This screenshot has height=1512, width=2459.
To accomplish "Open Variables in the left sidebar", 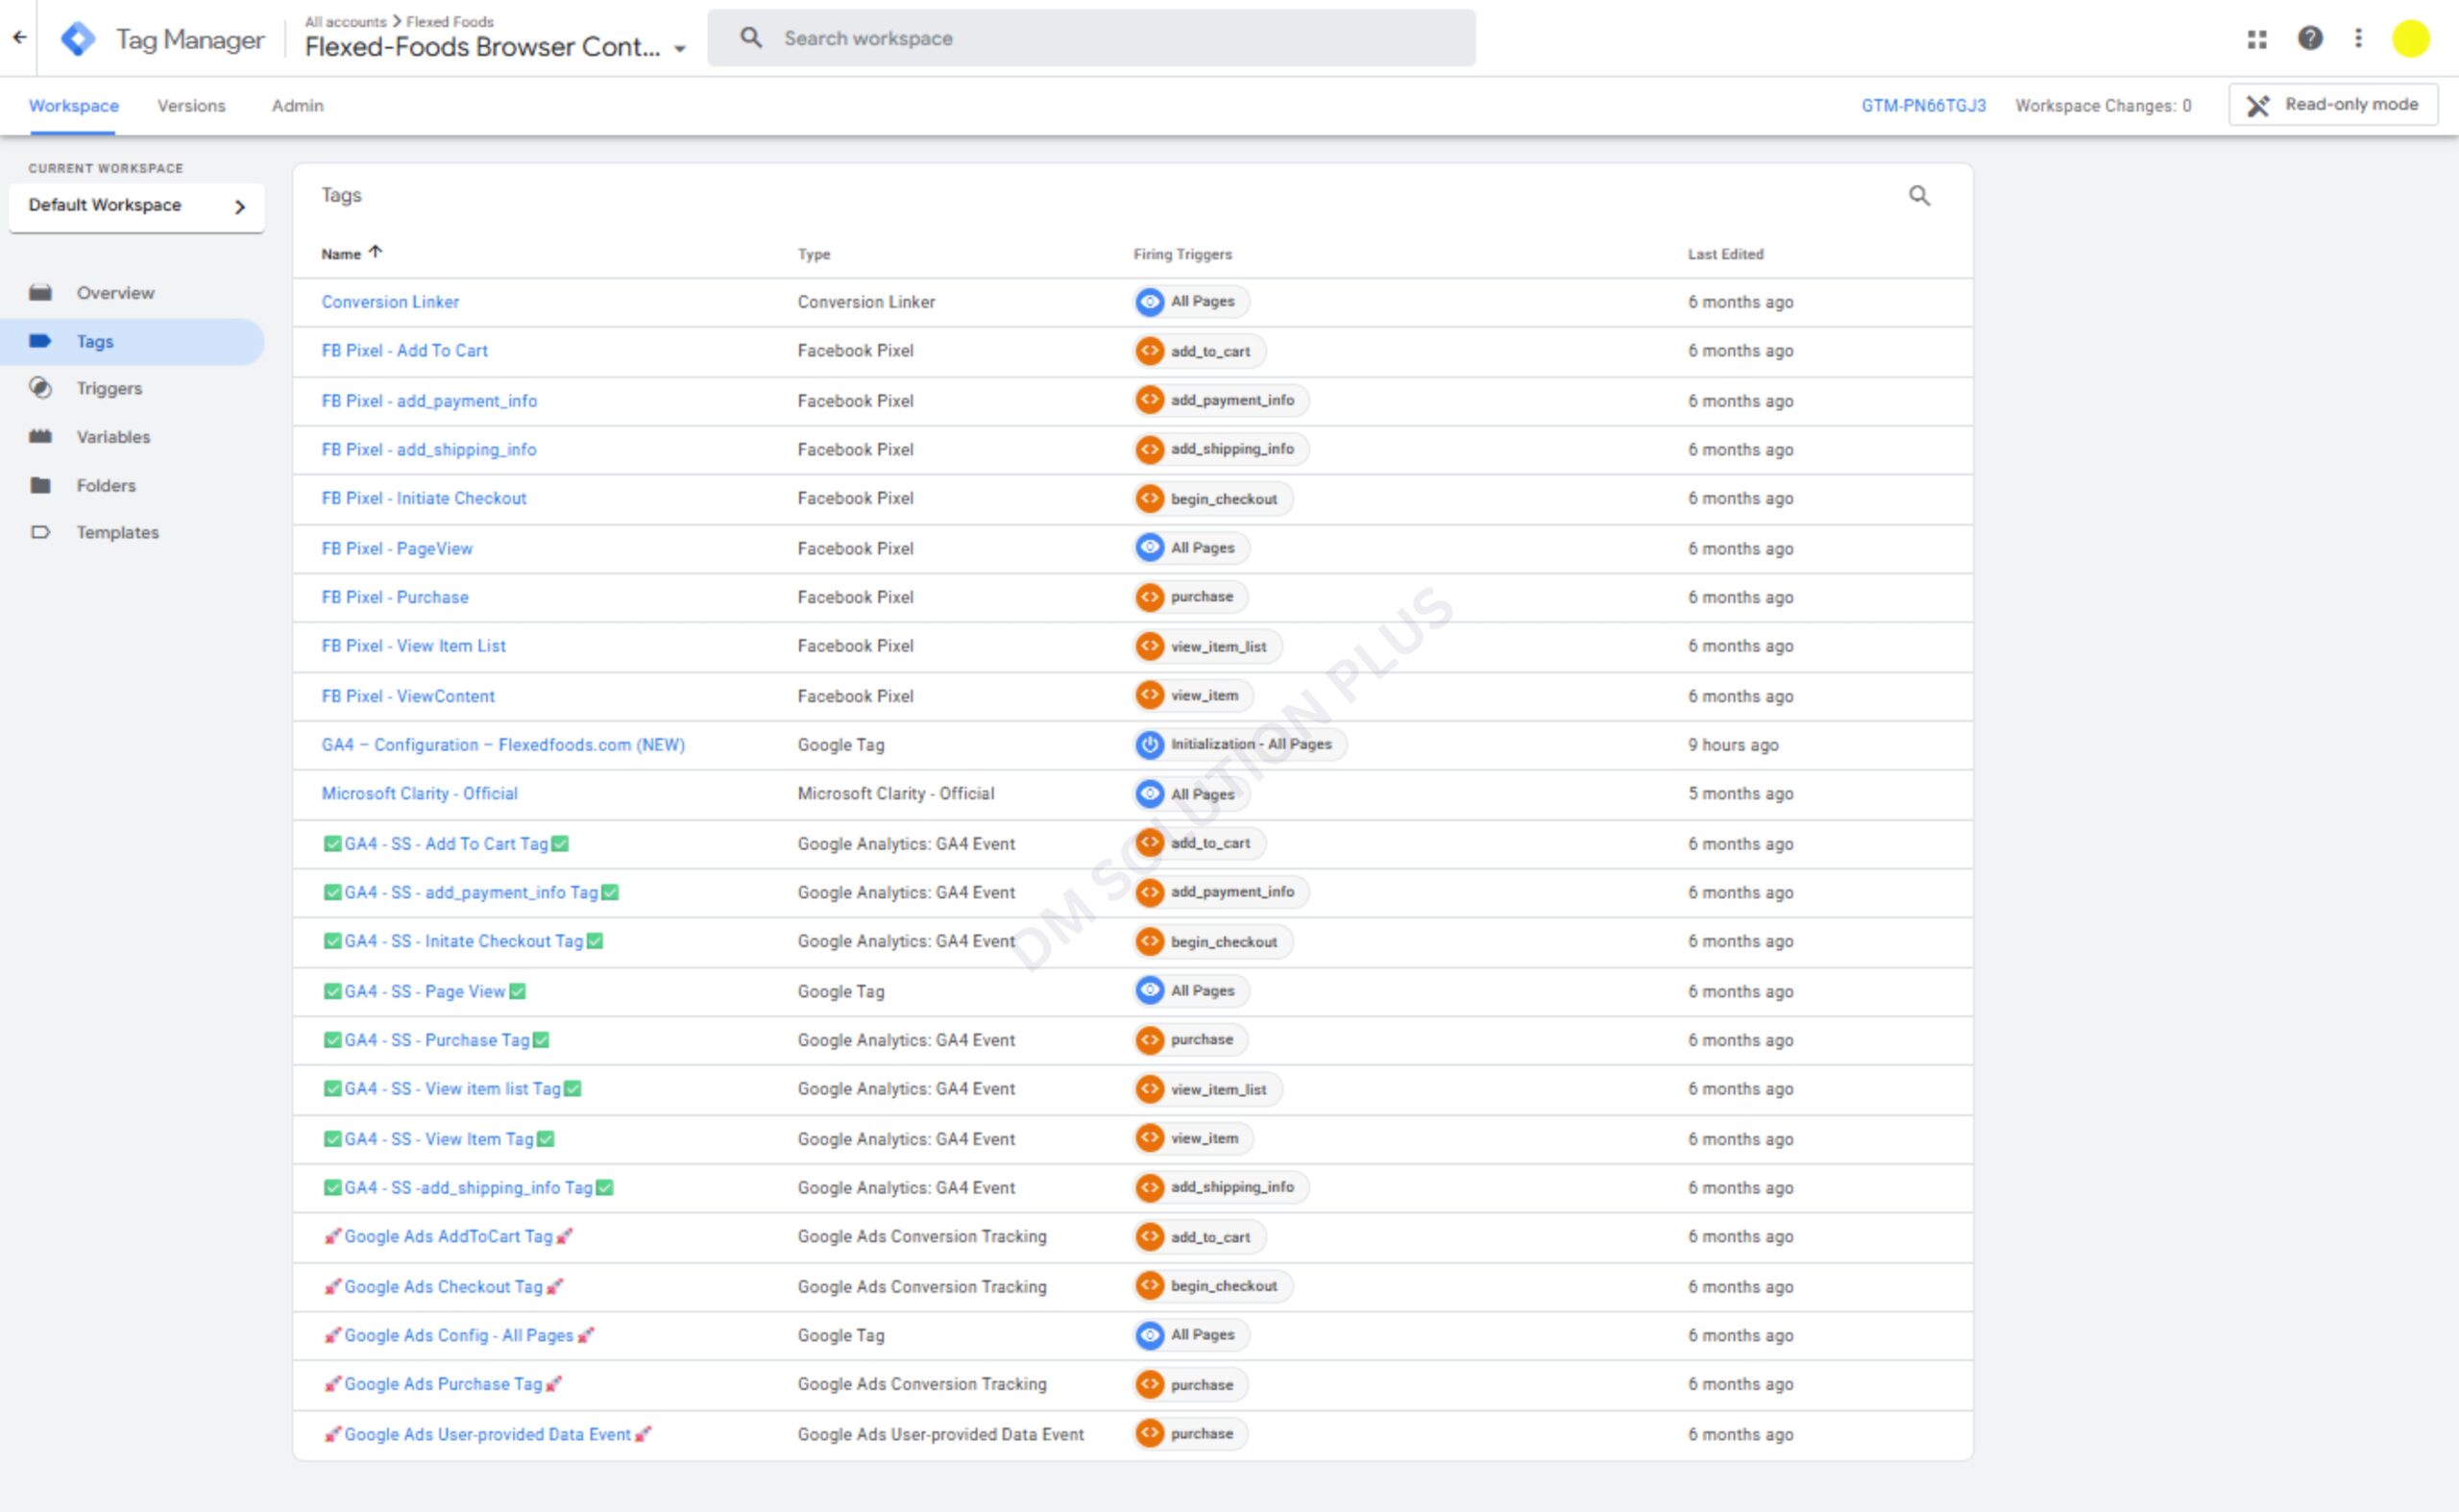I will tap(113, 437).
